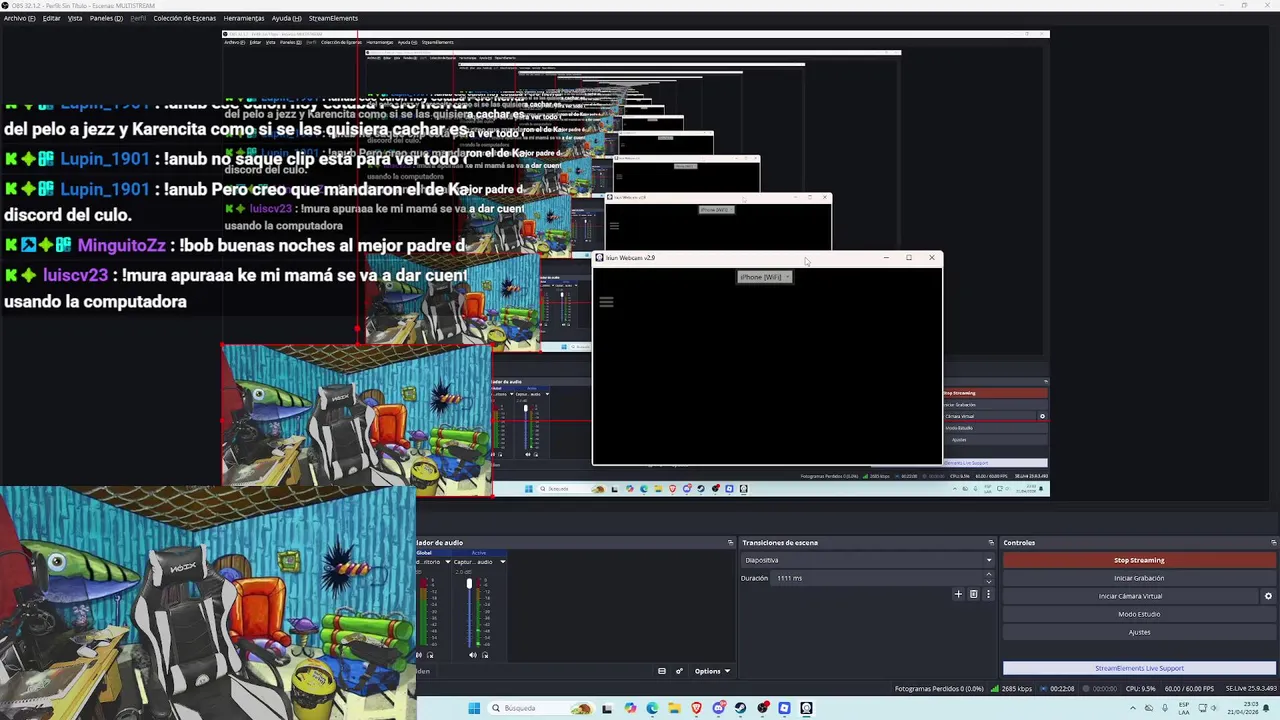
Task: Click the 60.00 / 60.00 FPS status text
Action: coord(1187,689)
